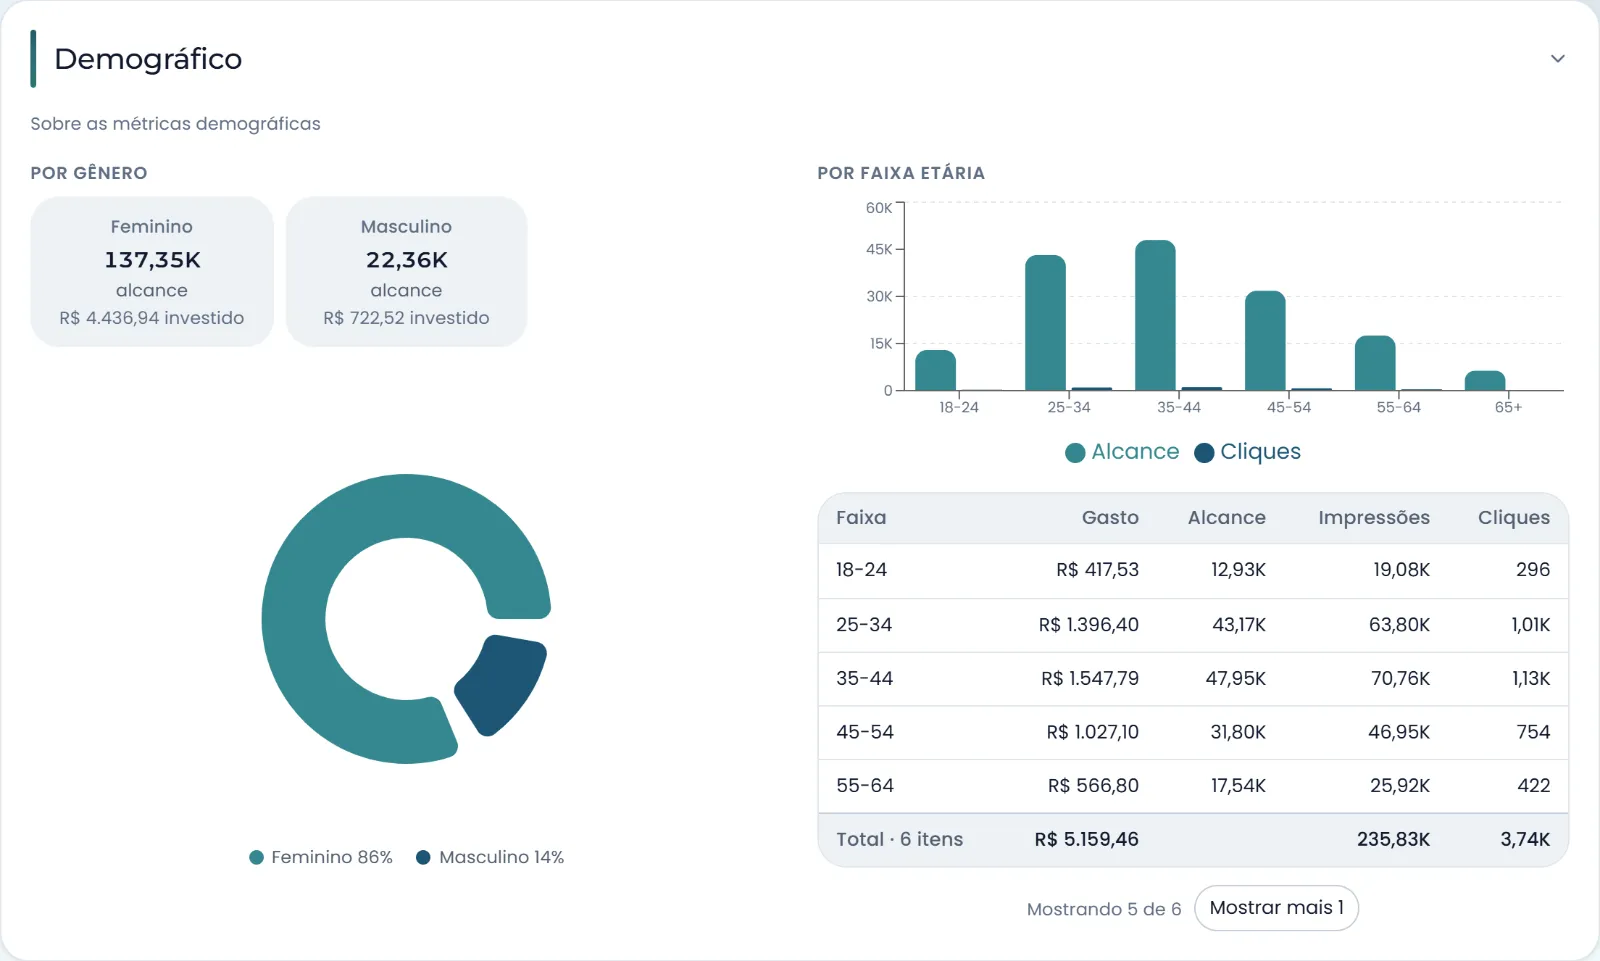Click the 63,80K impressions value
Image resolution: width=1600 pixels, height=961 pixels.
click(x=1399, y=625)
